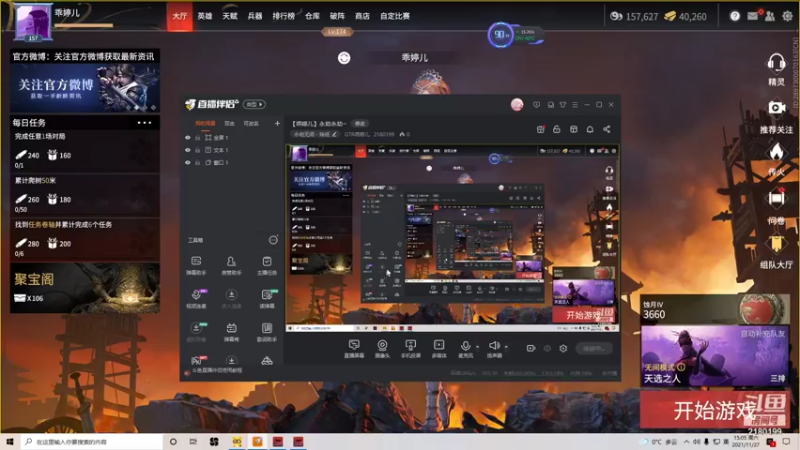Viewport: 800px width, 450px height.
Task: Click the layout grid icon above the preview
Action: tap(573, 130)
